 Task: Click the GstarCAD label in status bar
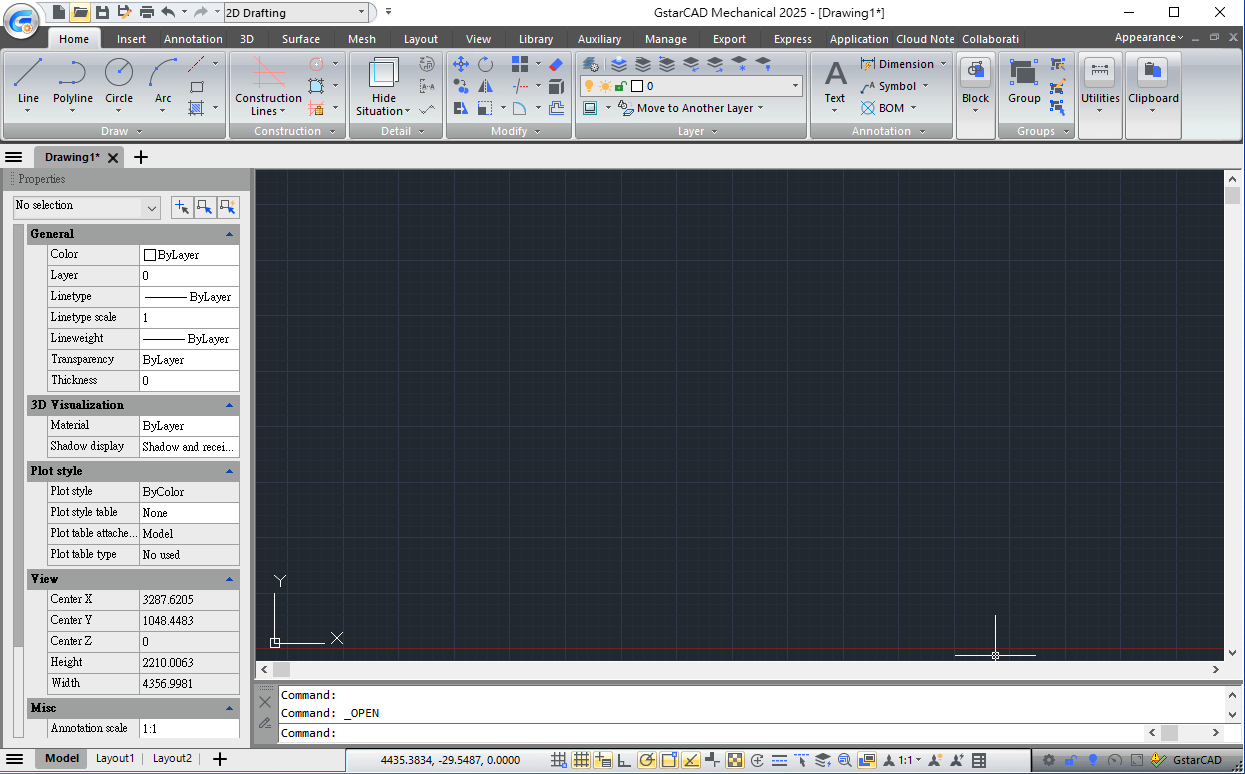click(1197, 760)
